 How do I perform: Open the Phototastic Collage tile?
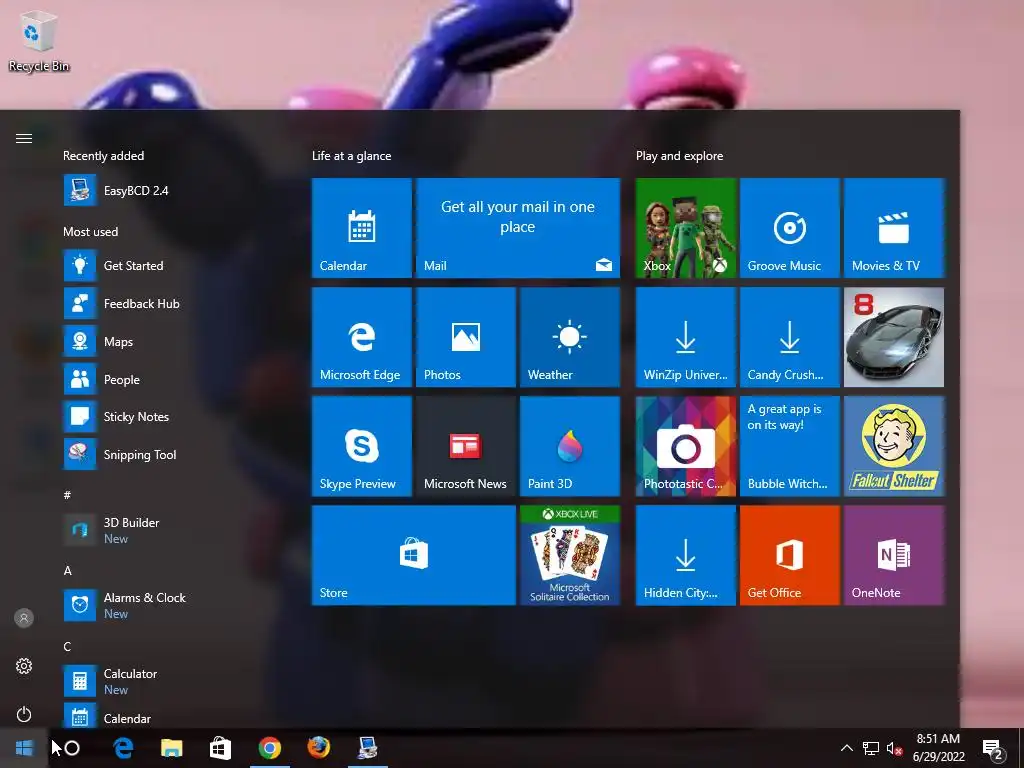click(x=686, y=446)
